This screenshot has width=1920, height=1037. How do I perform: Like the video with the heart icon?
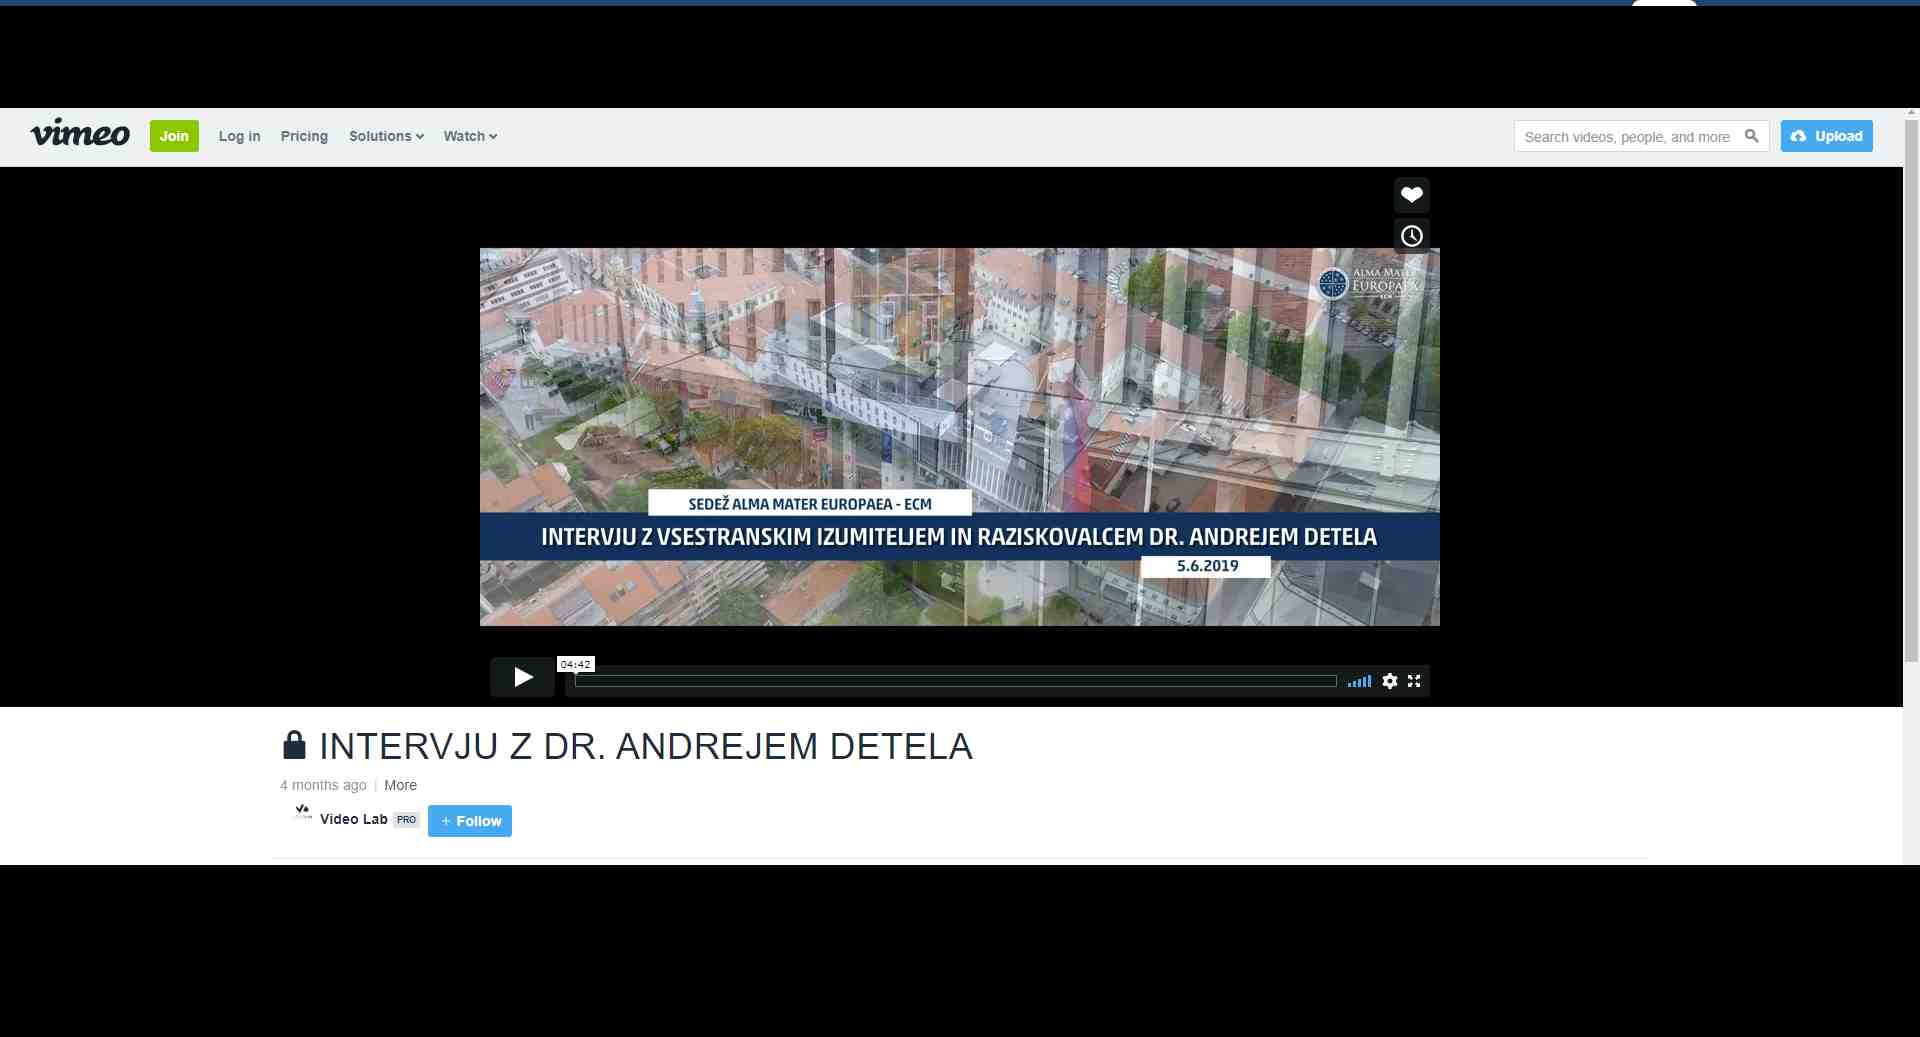coord(1411,194)
